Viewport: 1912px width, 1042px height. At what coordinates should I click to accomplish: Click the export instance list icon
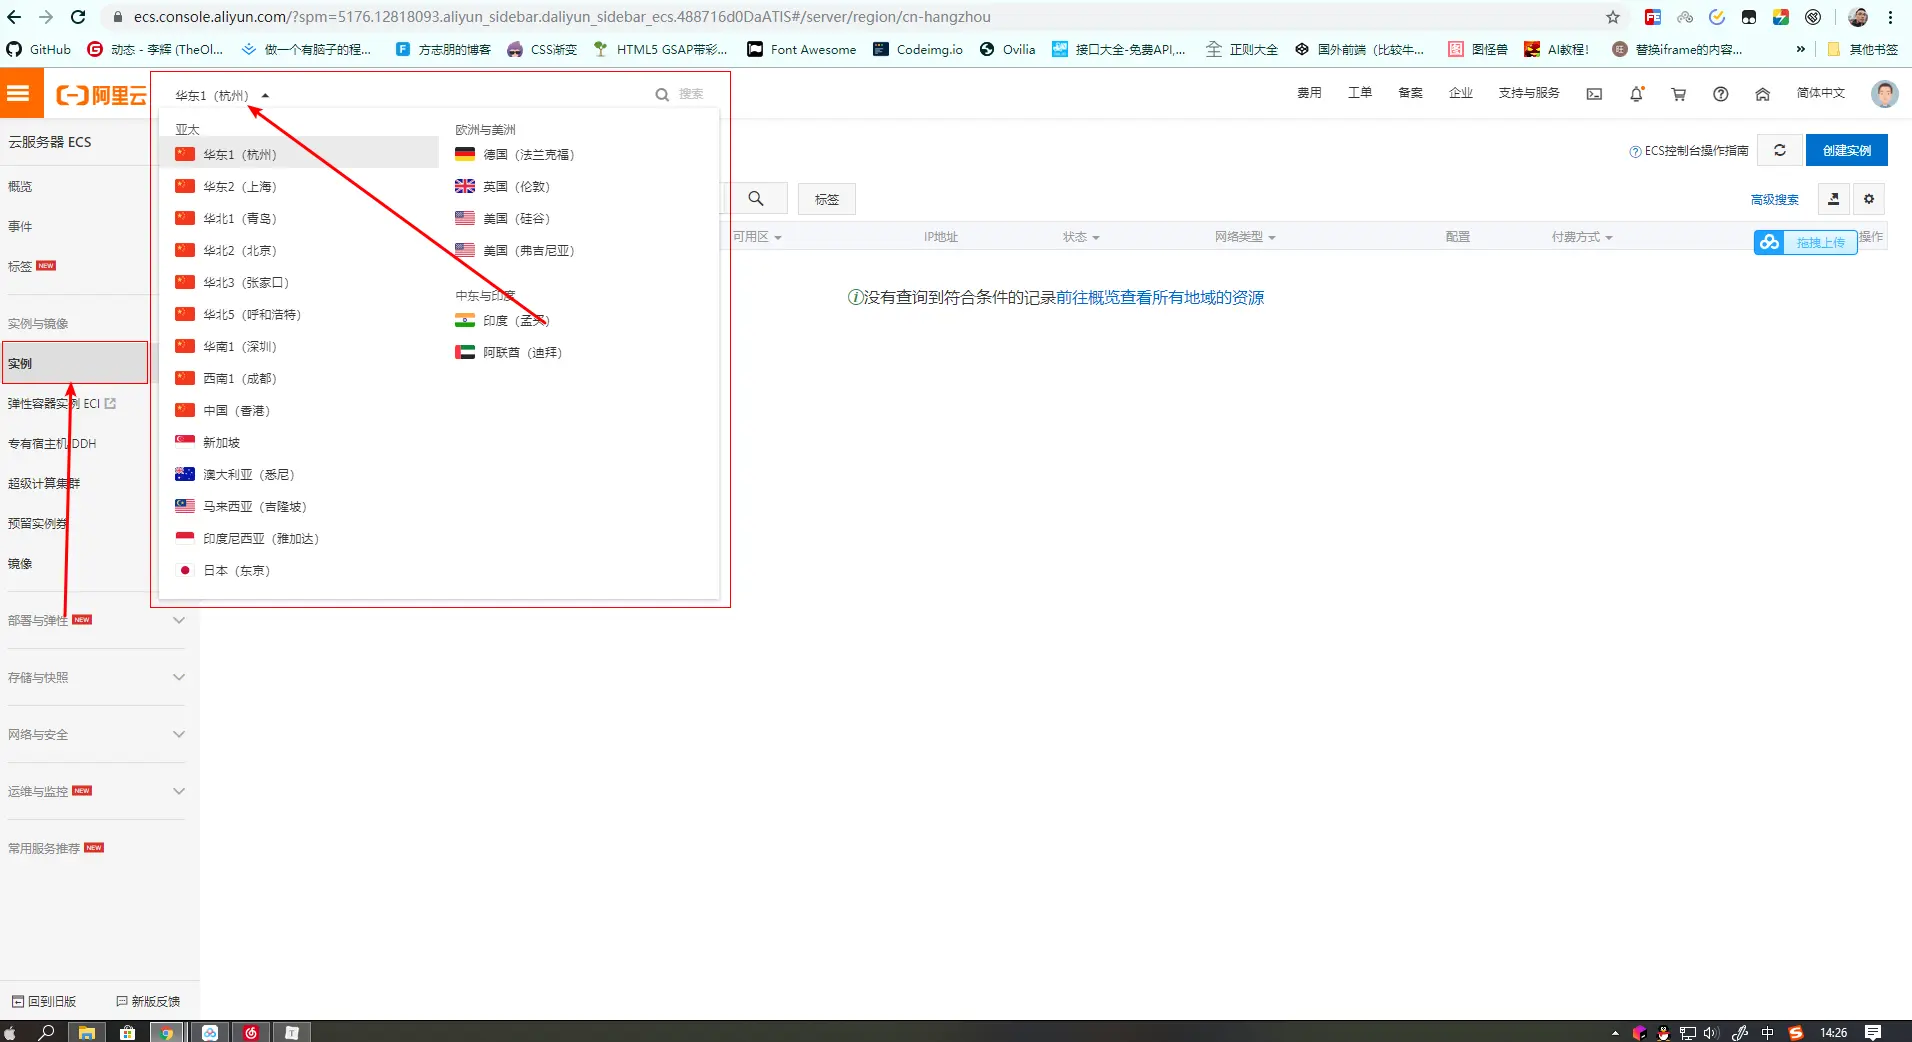pyautogui.click(x=1834, y=199)
